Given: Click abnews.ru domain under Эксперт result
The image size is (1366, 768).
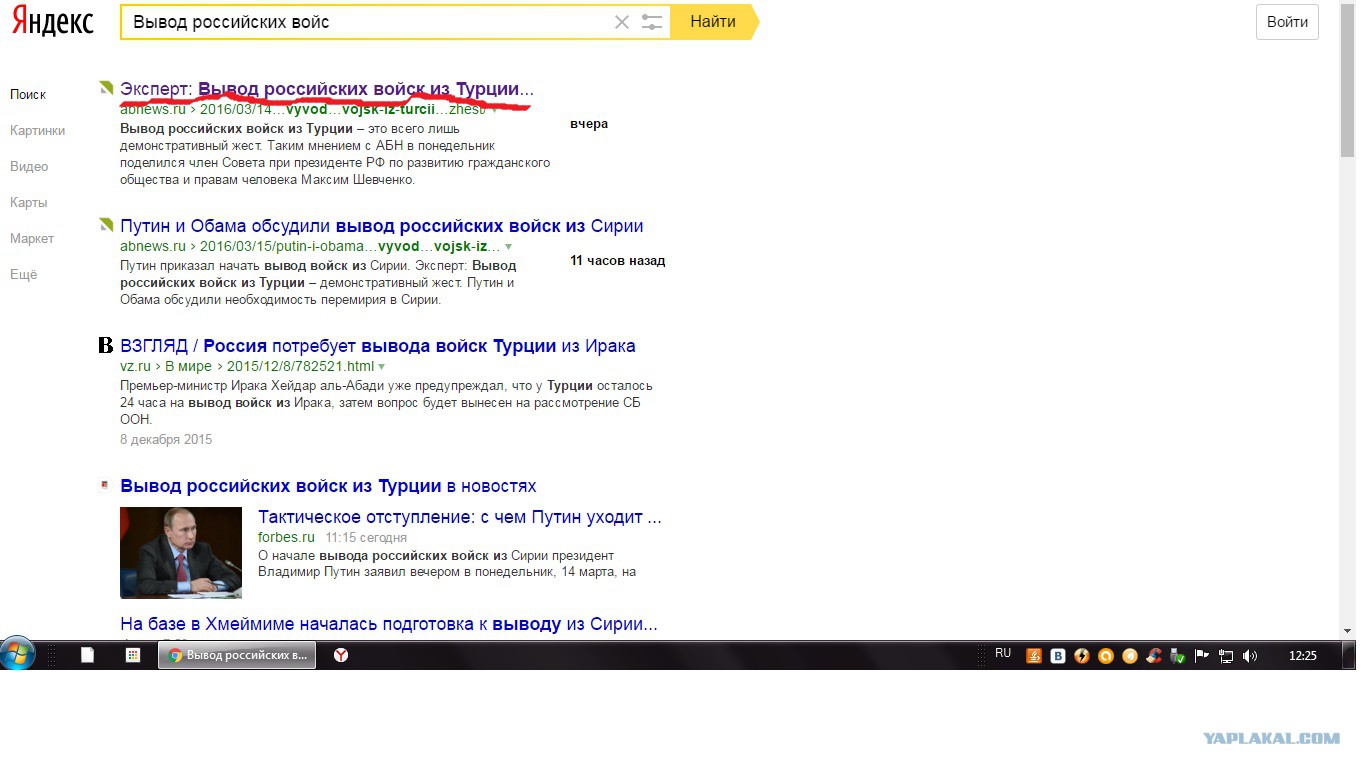Looking at the screenshot, I should 153,110.
